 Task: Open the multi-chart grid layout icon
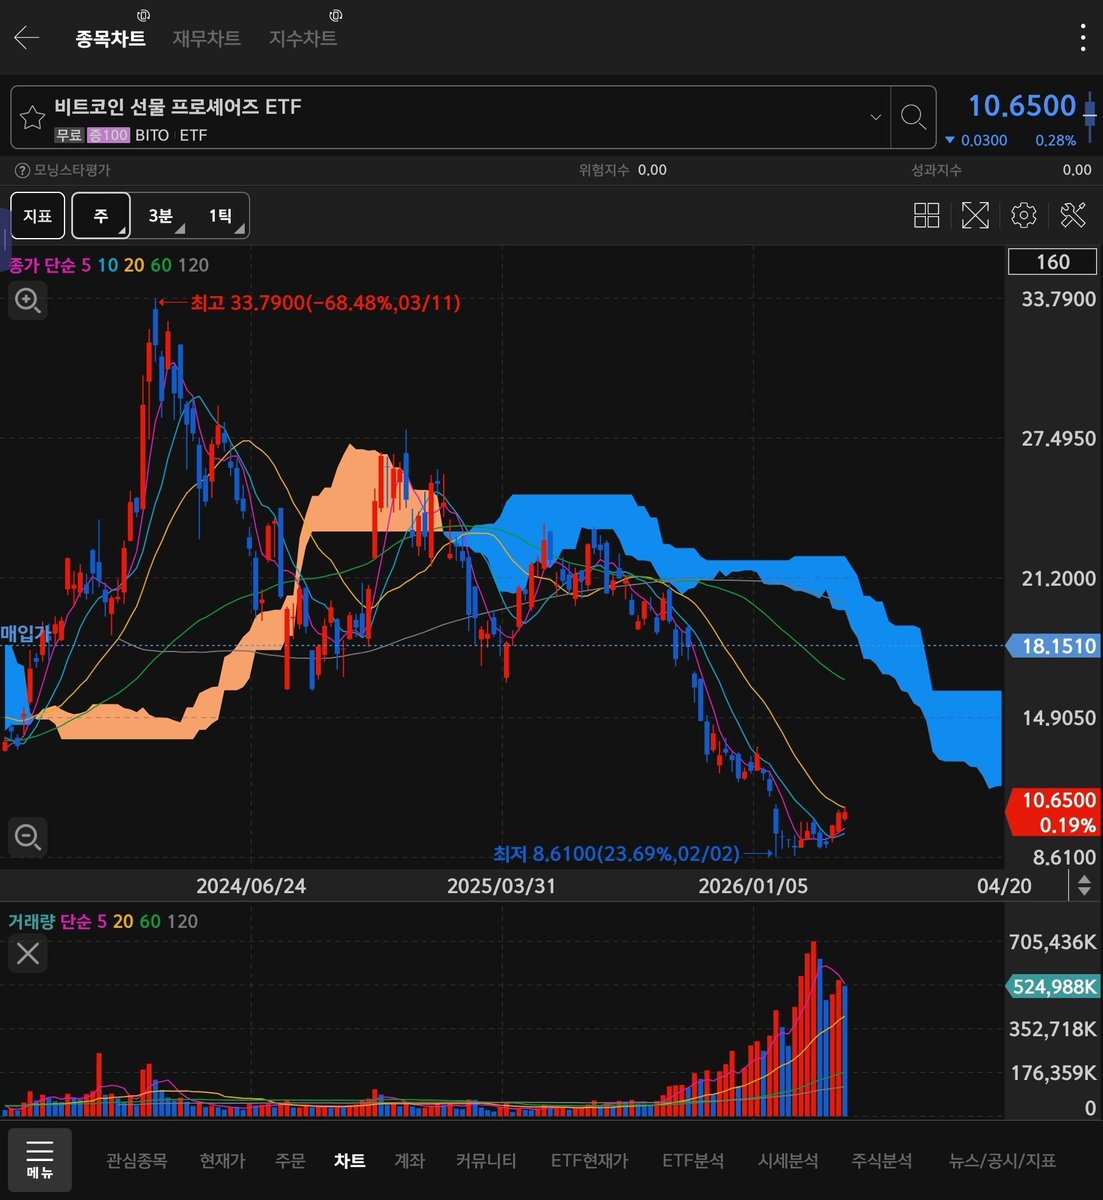(927, 215)
